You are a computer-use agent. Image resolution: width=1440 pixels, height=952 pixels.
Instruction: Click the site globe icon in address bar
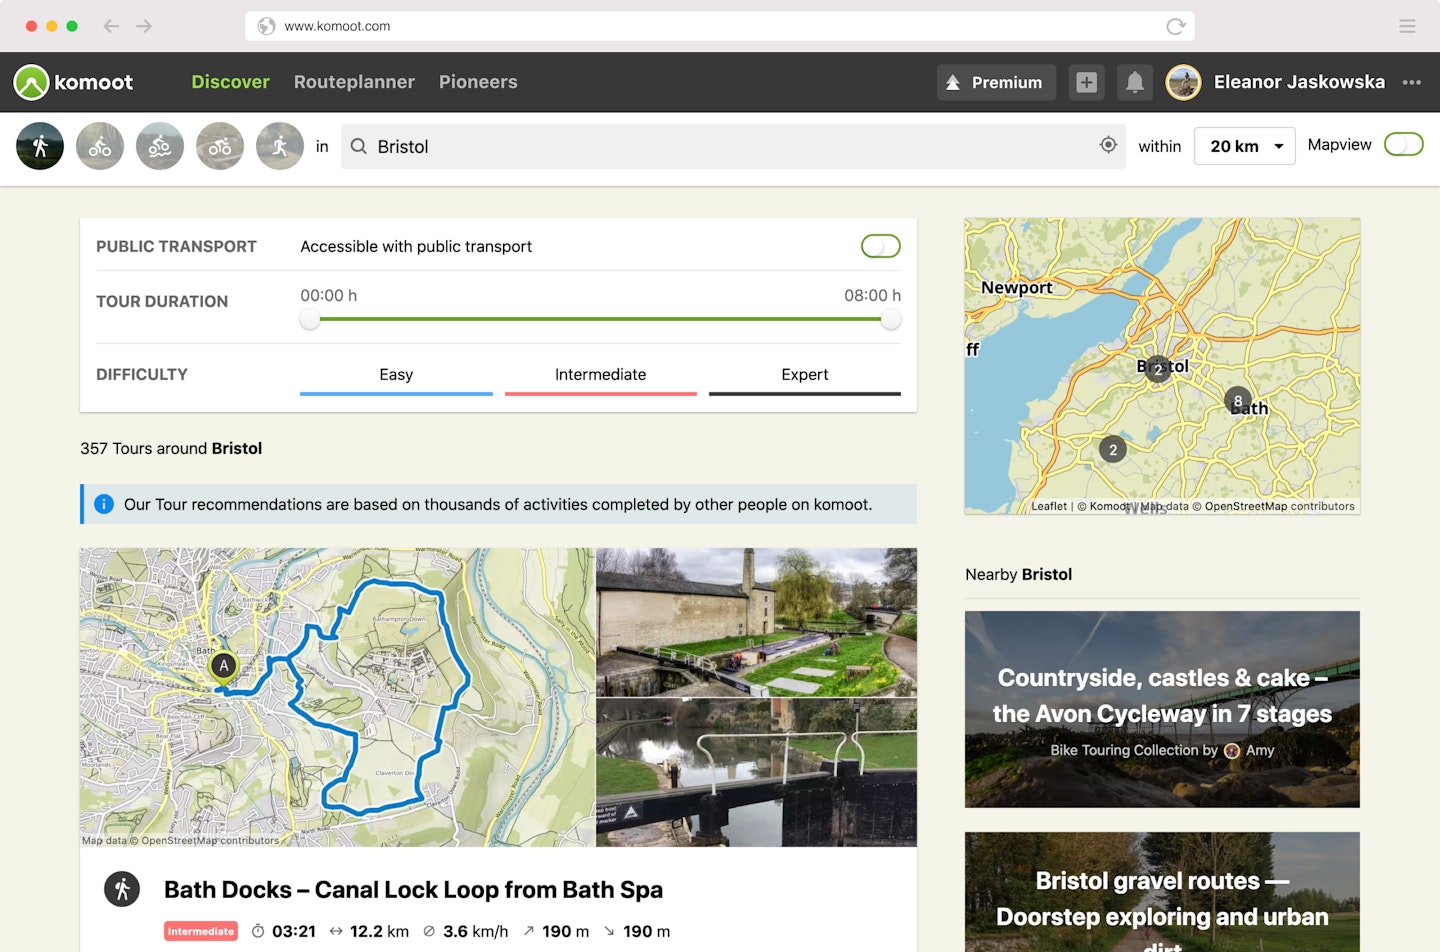[266, 26]
